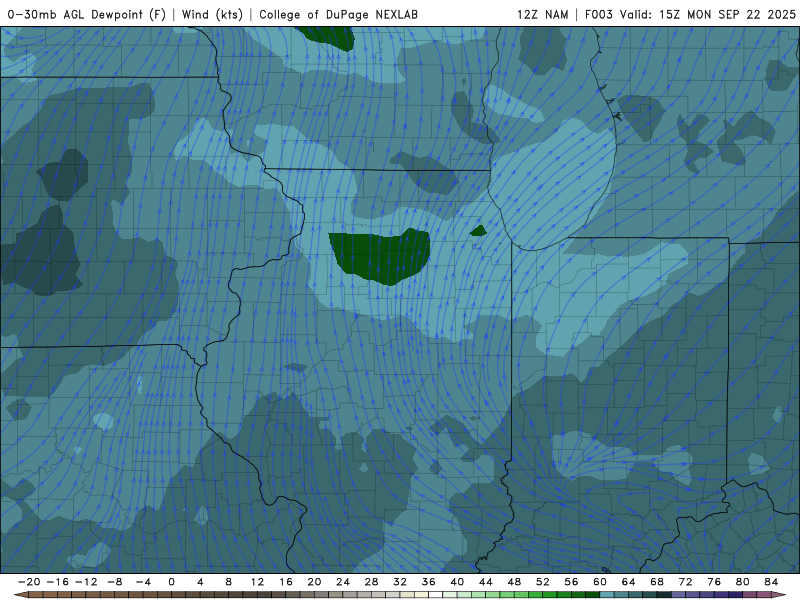Click the small dark green patch near Lake Michigan

(x=478, y=231)
